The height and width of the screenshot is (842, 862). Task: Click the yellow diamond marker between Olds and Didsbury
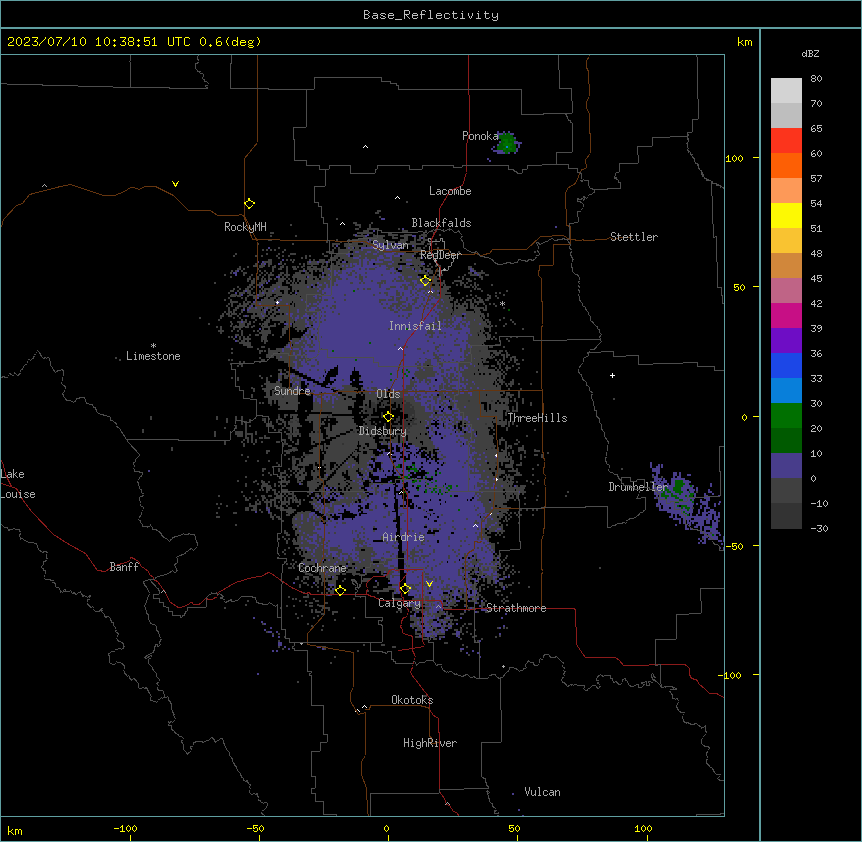click(389, 417)
